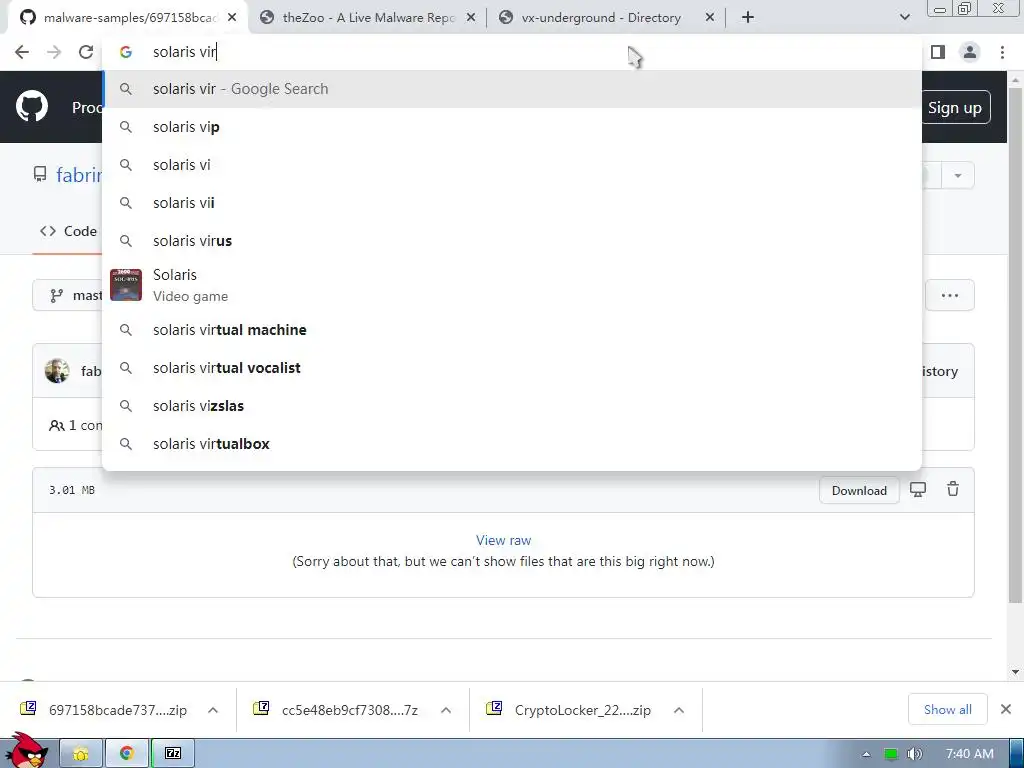
Task: Click the browser forward arrow
Action: point(54,52)
